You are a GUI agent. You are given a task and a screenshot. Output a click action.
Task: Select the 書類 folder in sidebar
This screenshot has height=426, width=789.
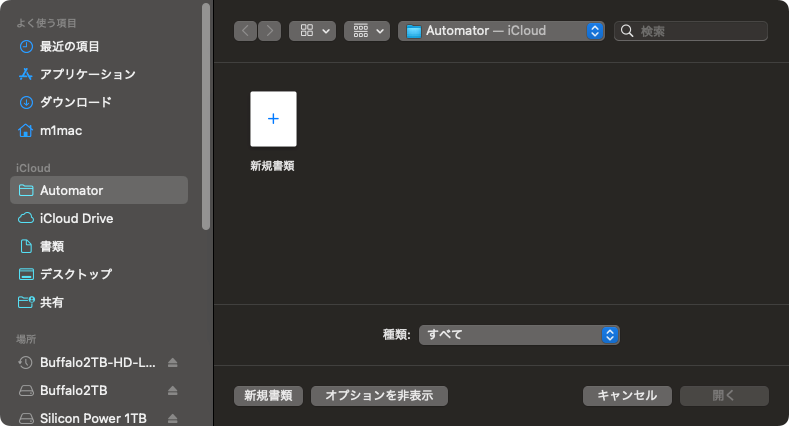coord(52,246)
